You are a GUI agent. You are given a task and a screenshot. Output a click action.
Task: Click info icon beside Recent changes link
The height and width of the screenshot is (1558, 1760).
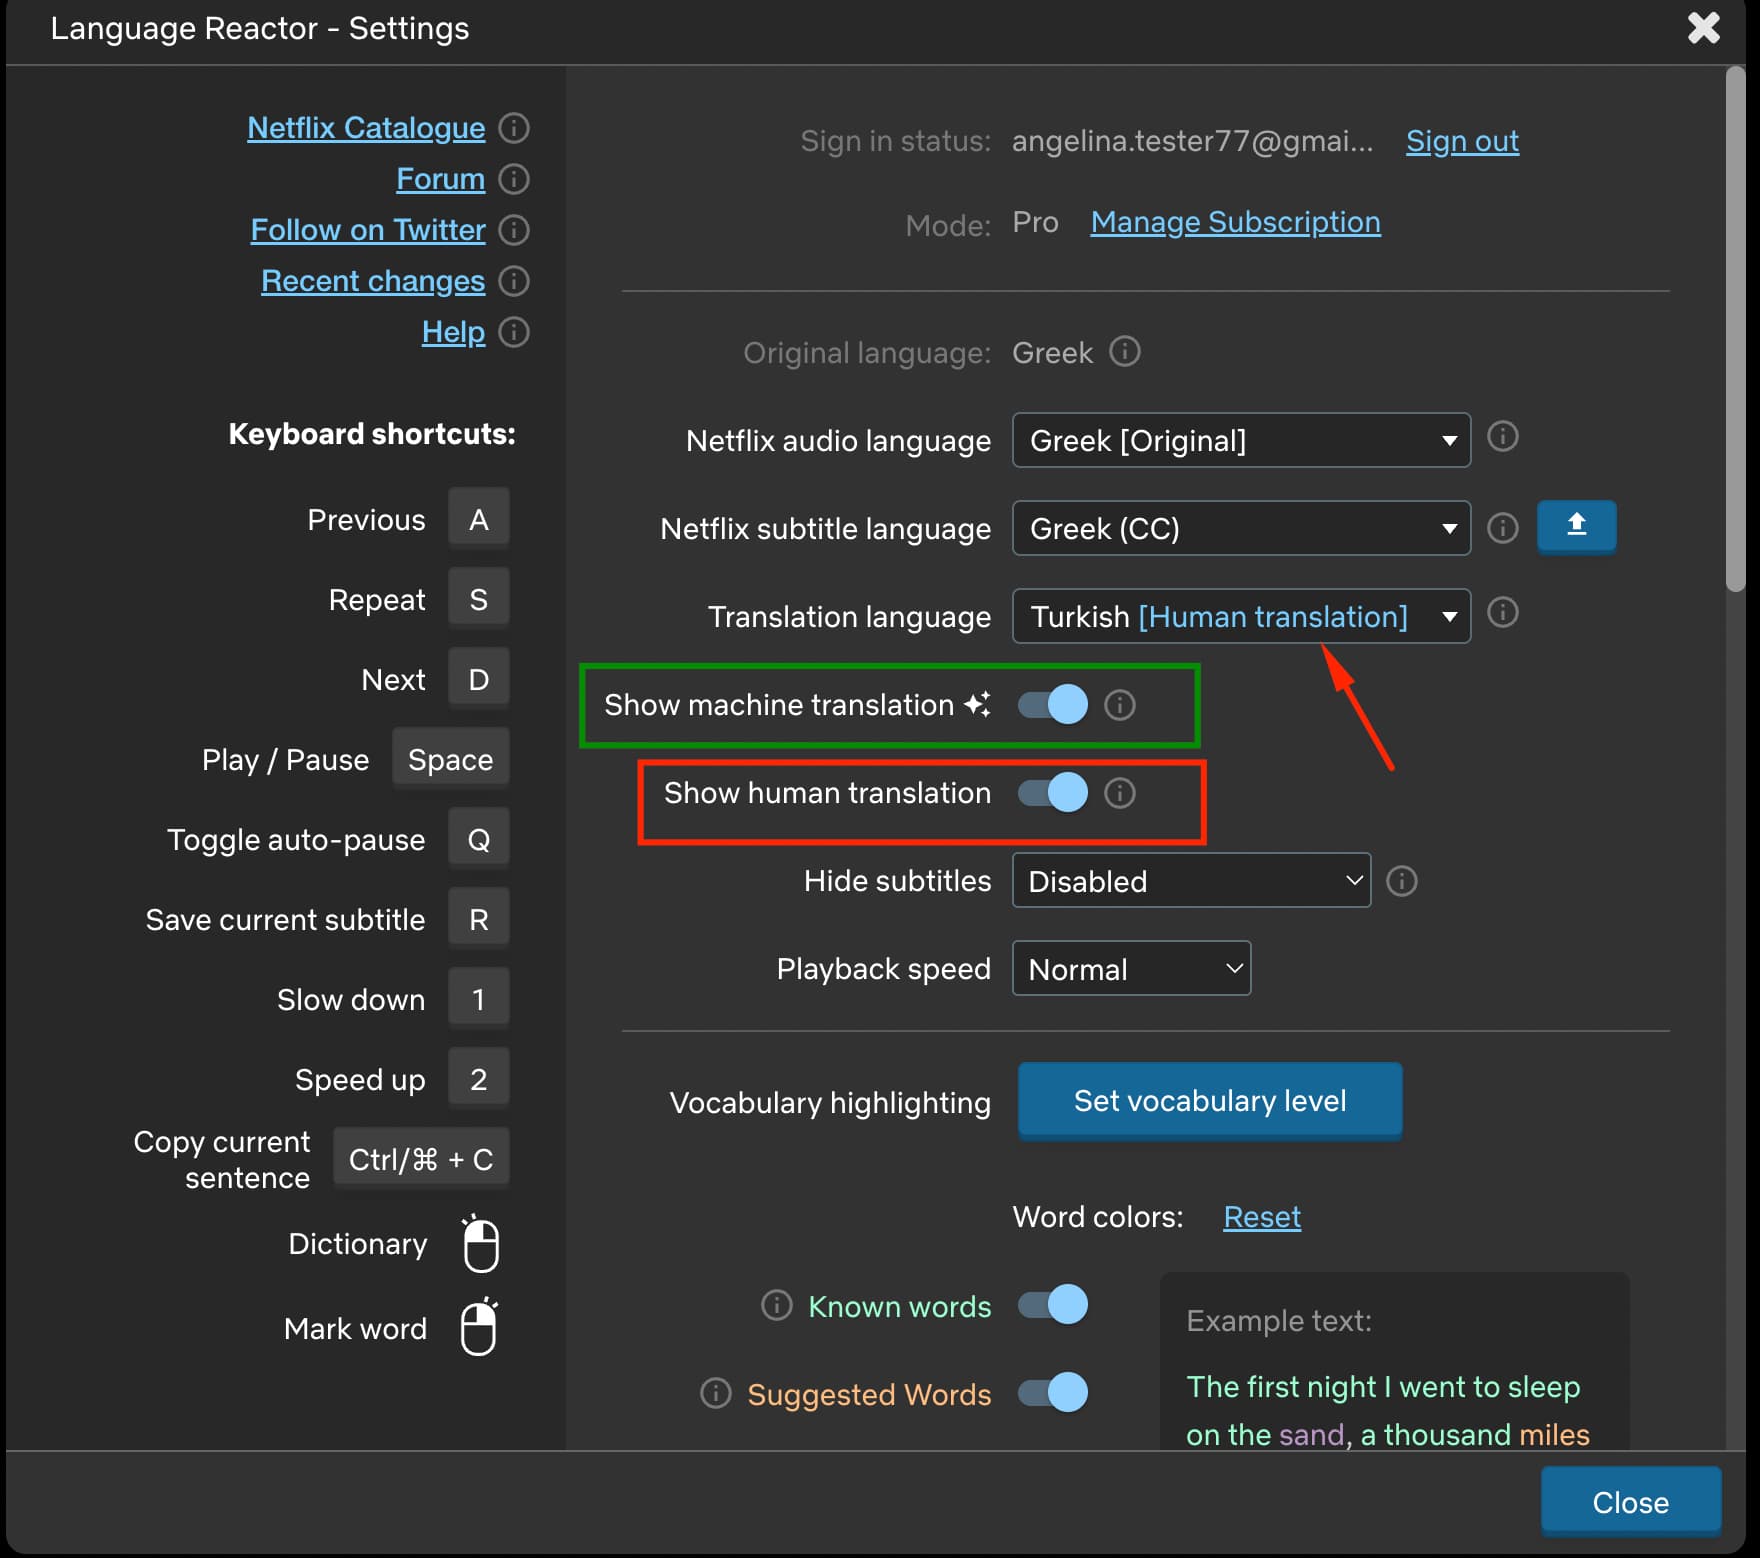click(514, 281)
